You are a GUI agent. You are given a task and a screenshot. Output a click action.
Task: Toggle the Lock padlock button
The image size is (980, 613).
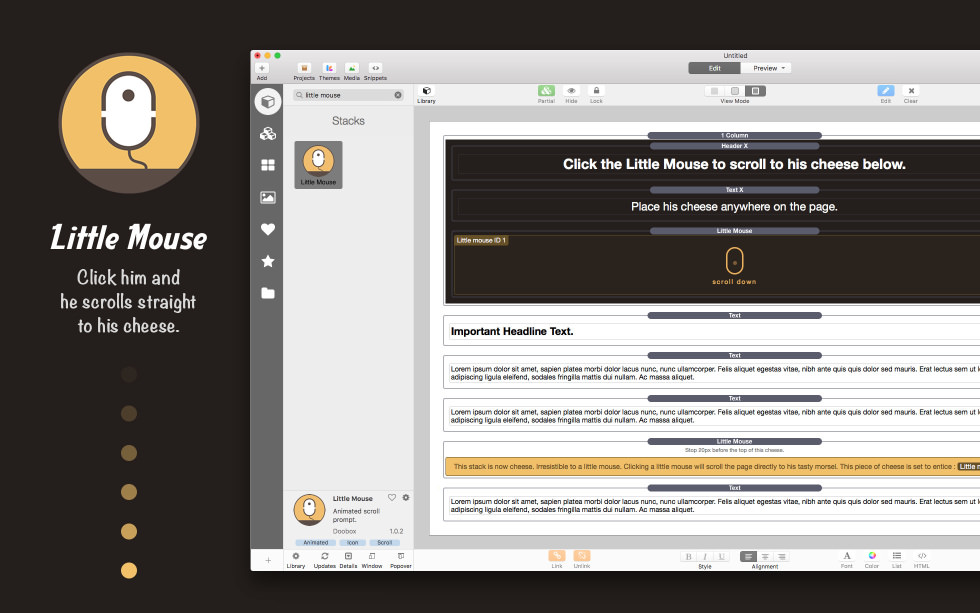tap(596, 91)
